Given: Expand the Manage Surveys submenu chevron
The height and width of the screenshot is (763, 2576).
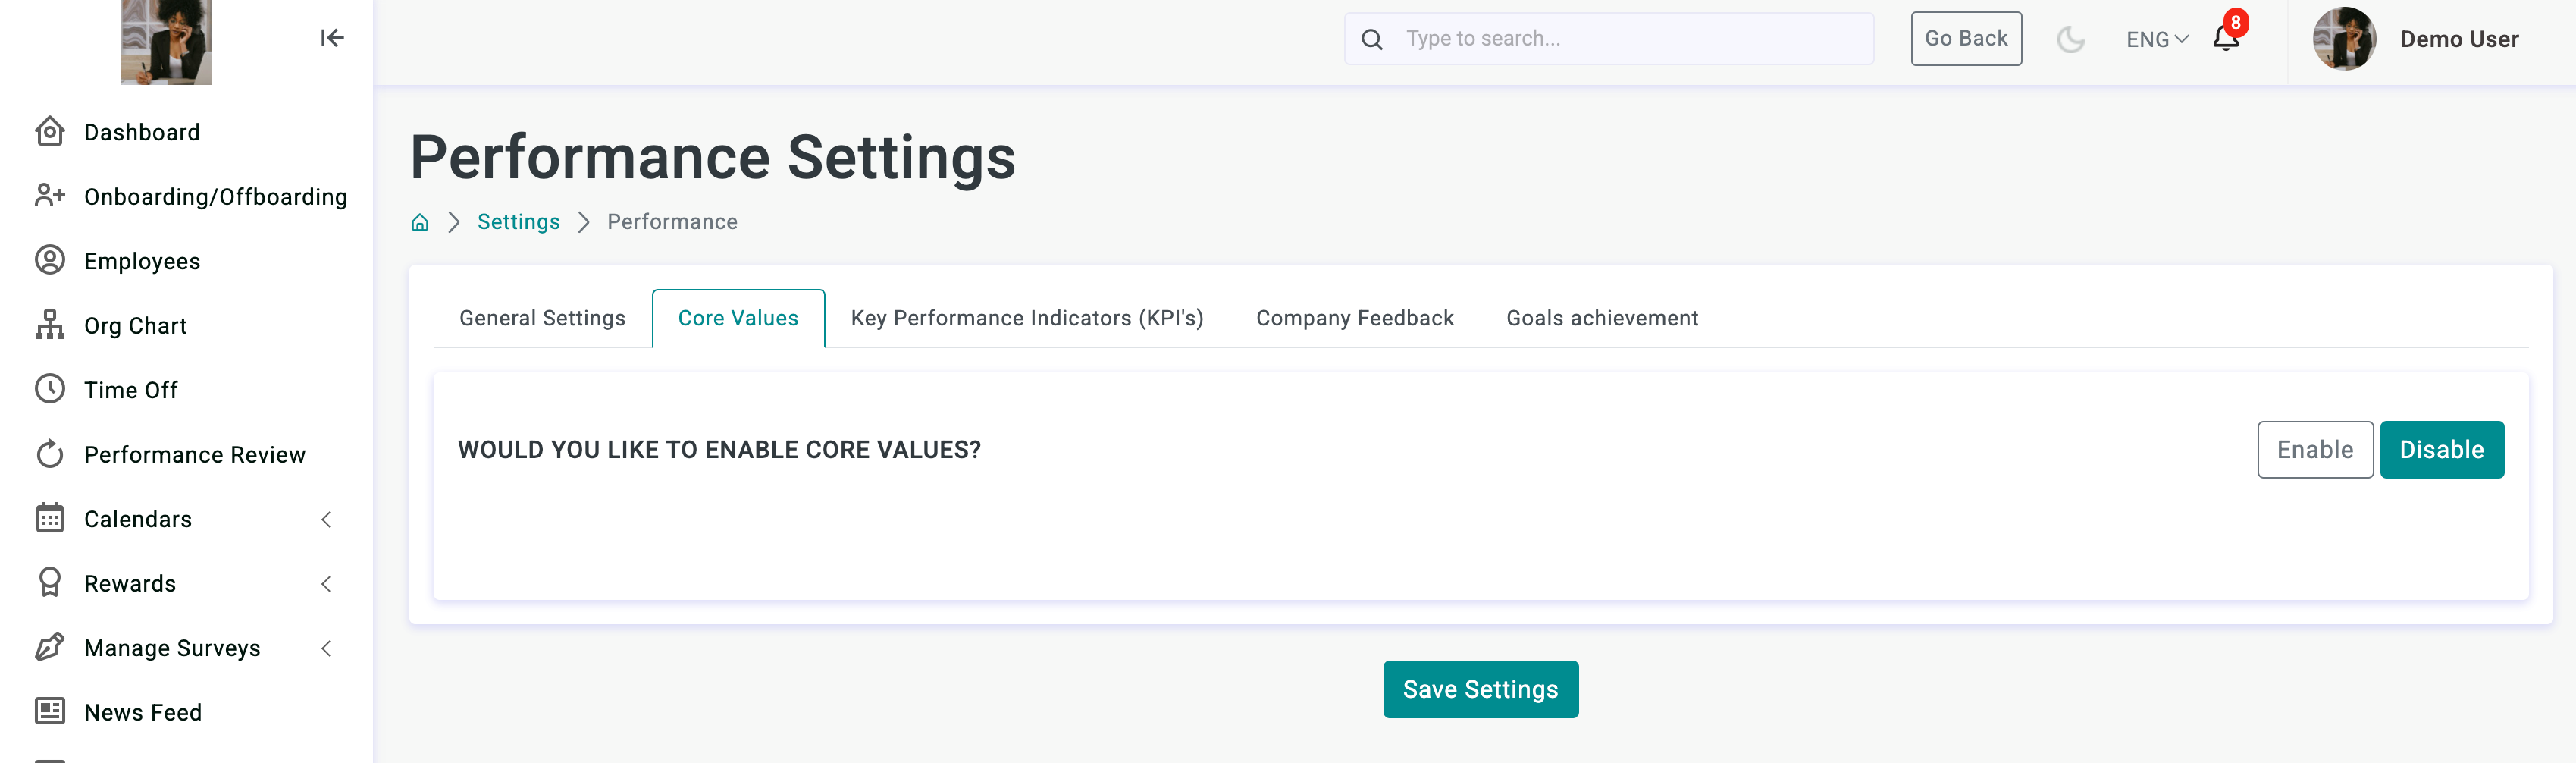Looking at the screenshot, I should tap(326, 648).
